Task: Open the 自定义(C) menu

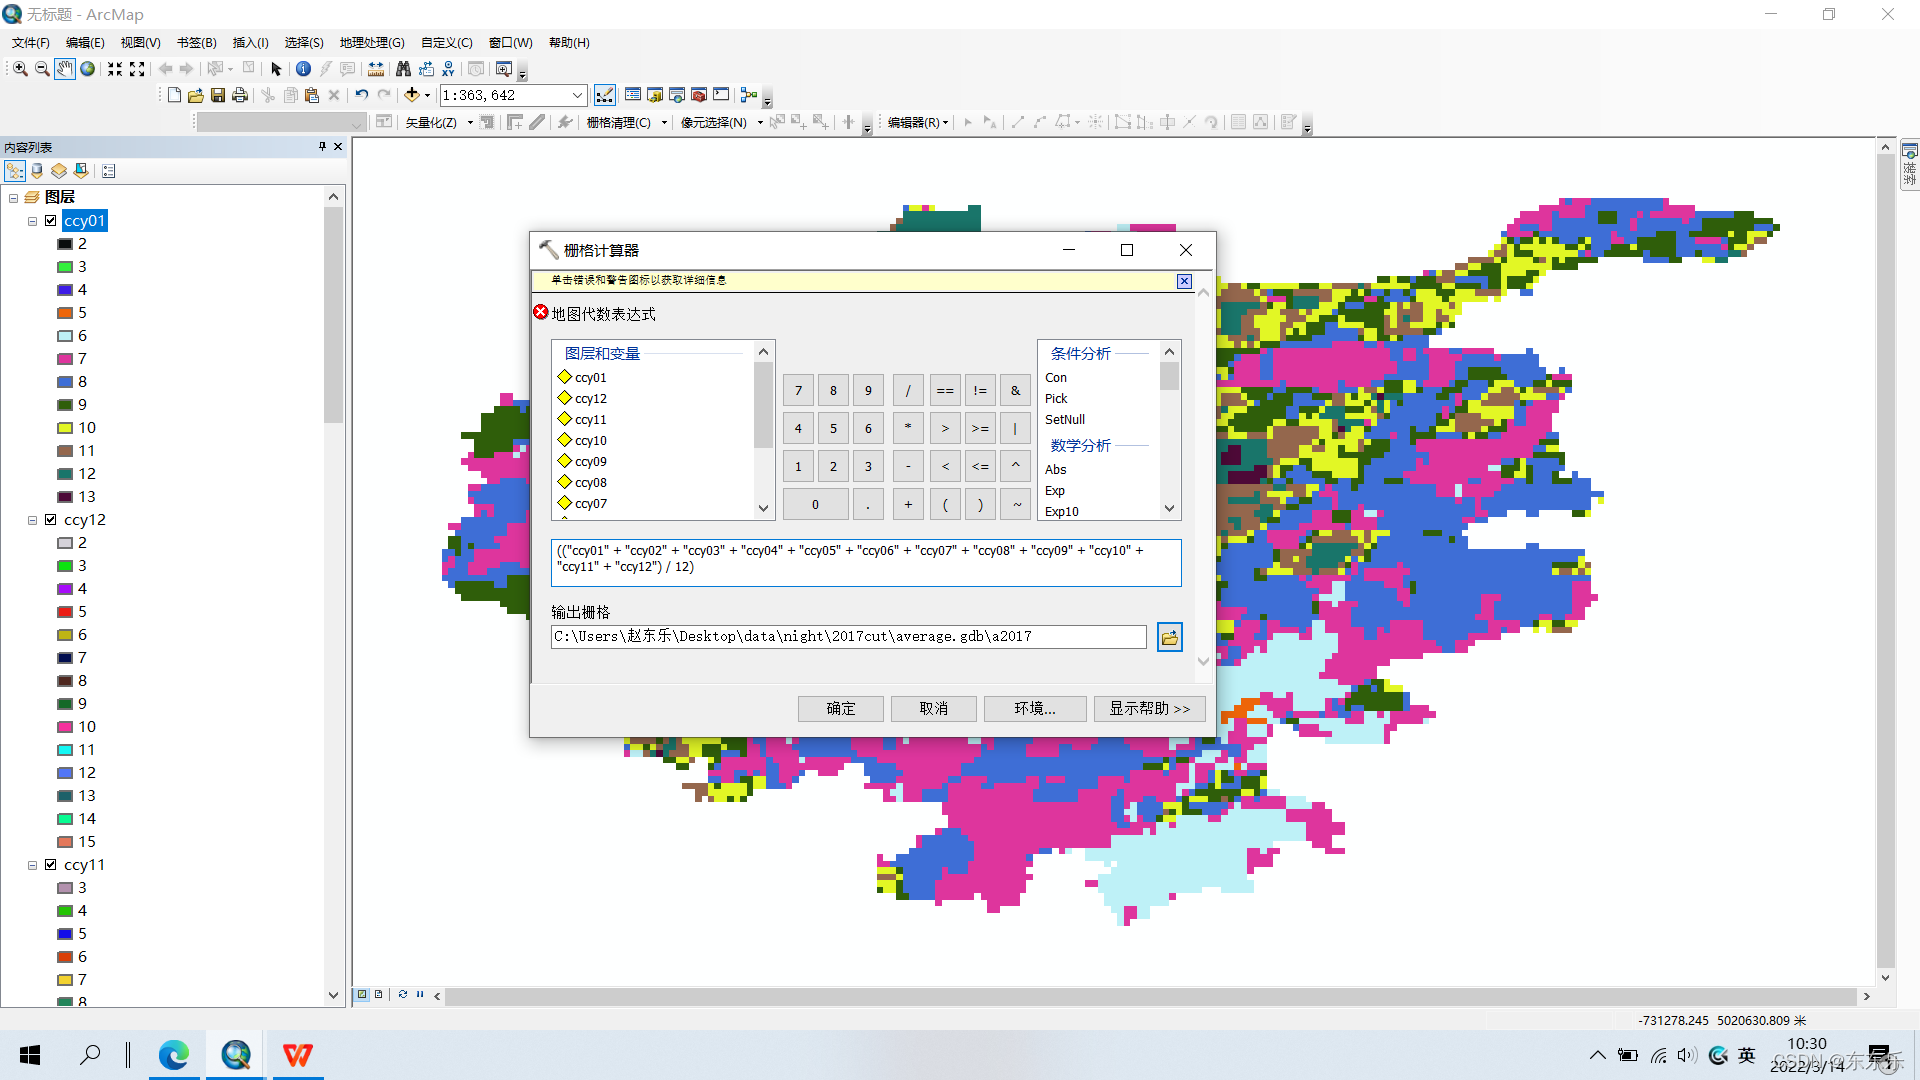Action: coord(446,42)
